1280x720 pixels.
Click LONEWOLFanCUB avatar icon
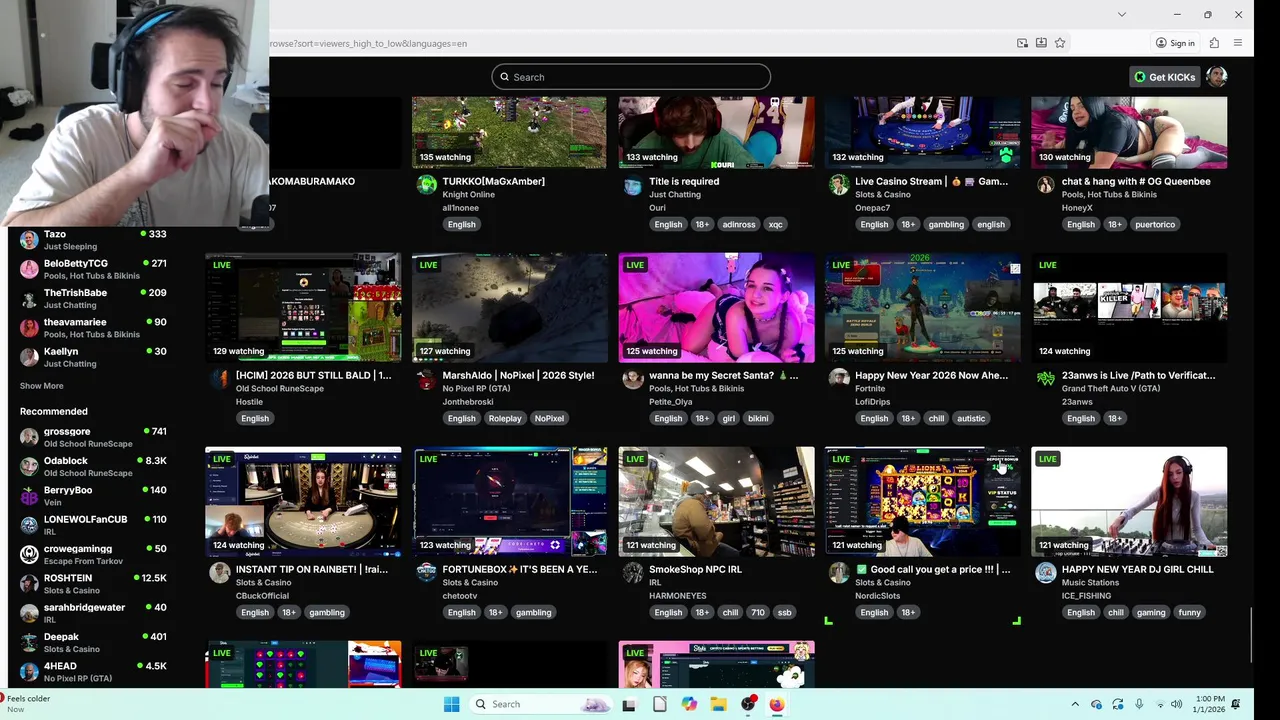(29, 525)
